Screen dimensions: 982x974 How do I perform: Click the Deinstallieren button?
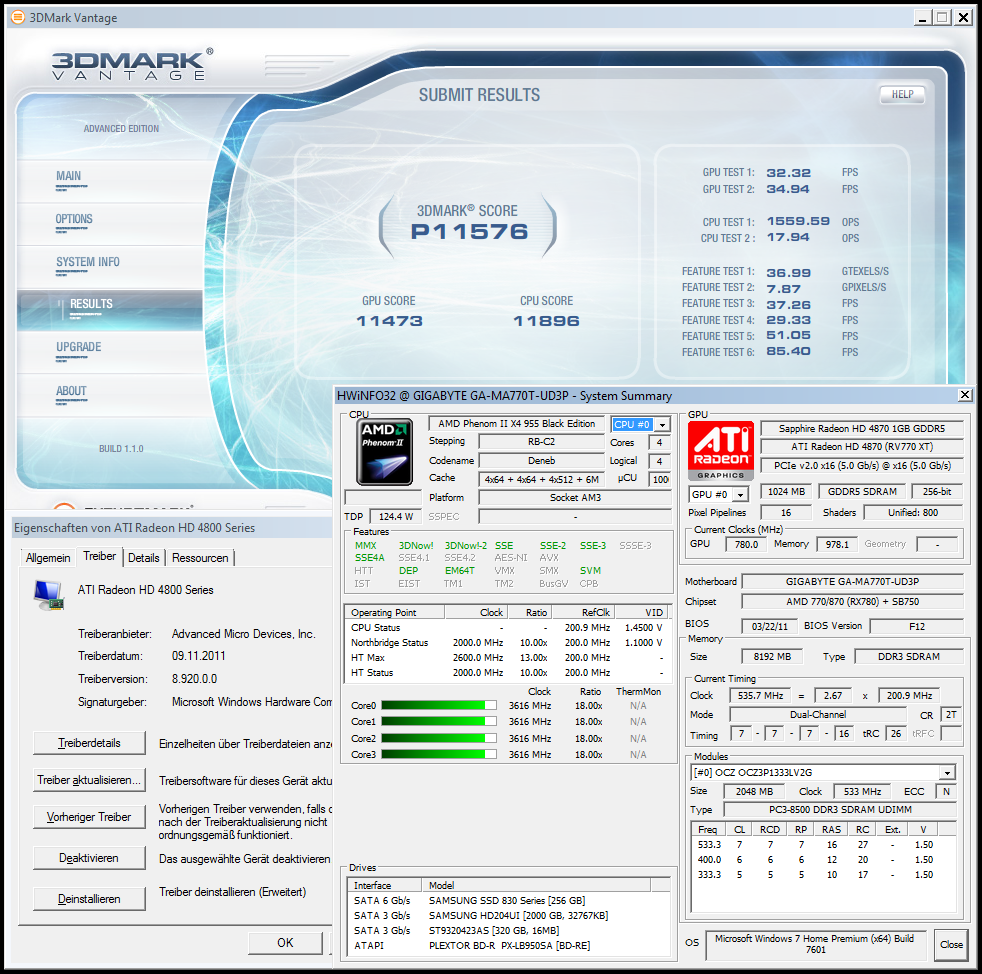(90, 899)
